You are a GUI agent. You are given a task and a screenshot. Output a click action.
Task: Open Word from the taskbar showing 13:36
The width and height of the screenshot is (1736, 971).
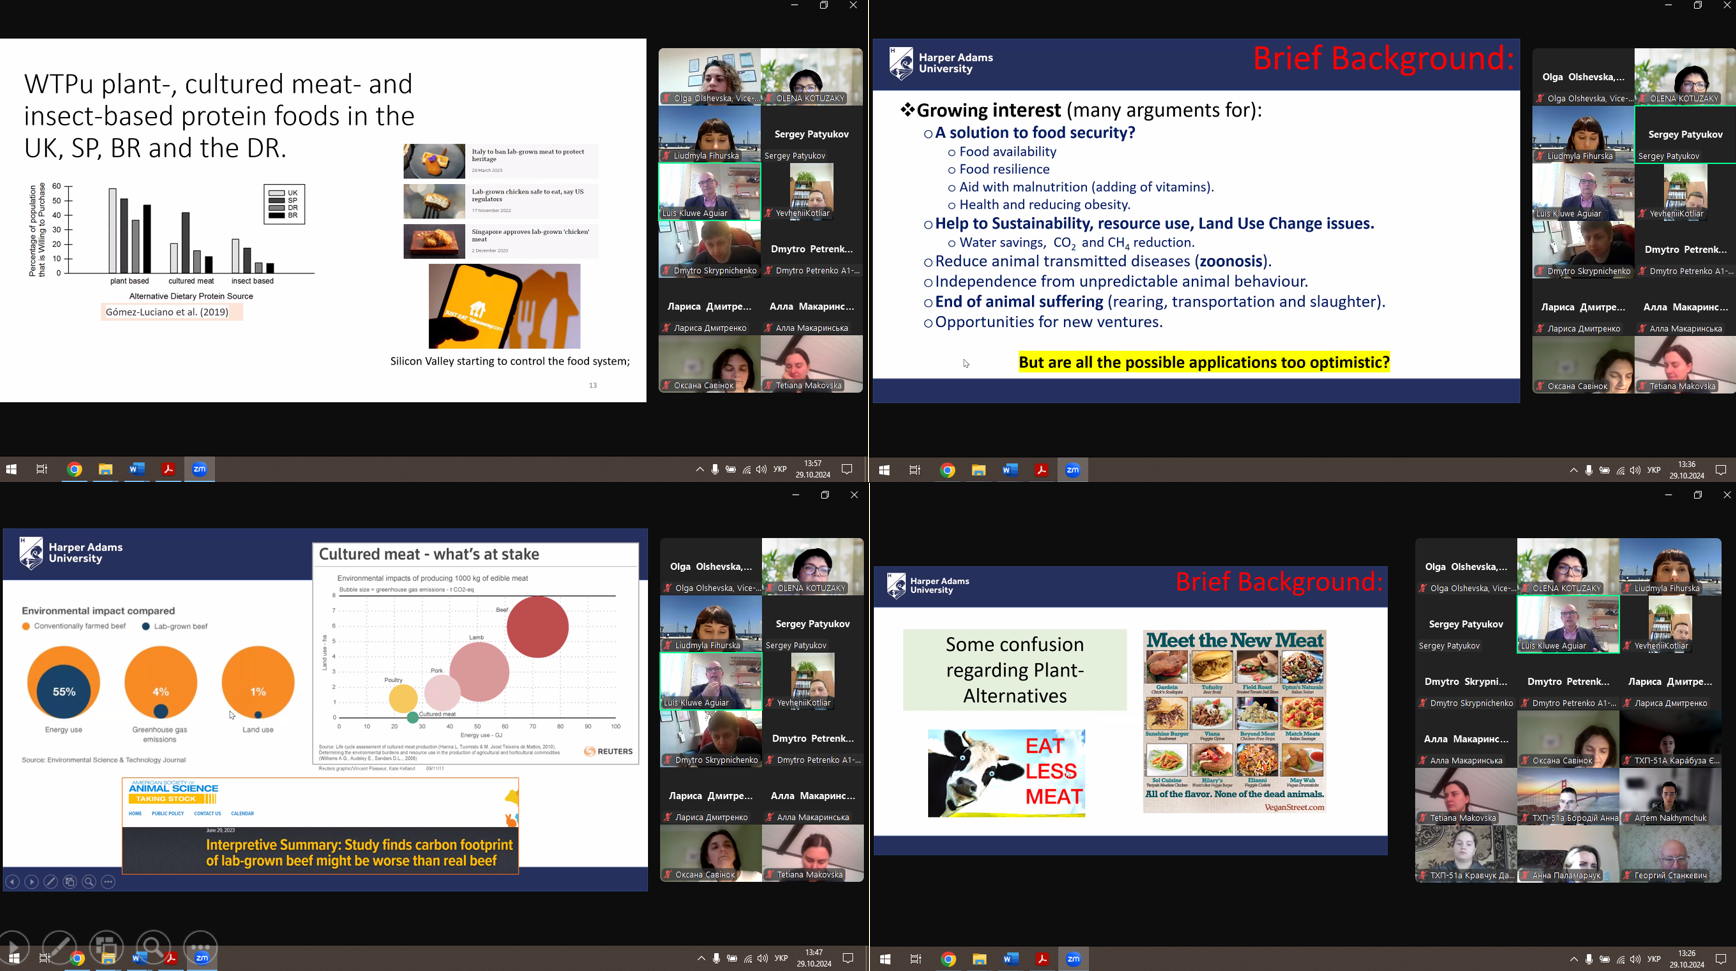[x=1010, y=470]
